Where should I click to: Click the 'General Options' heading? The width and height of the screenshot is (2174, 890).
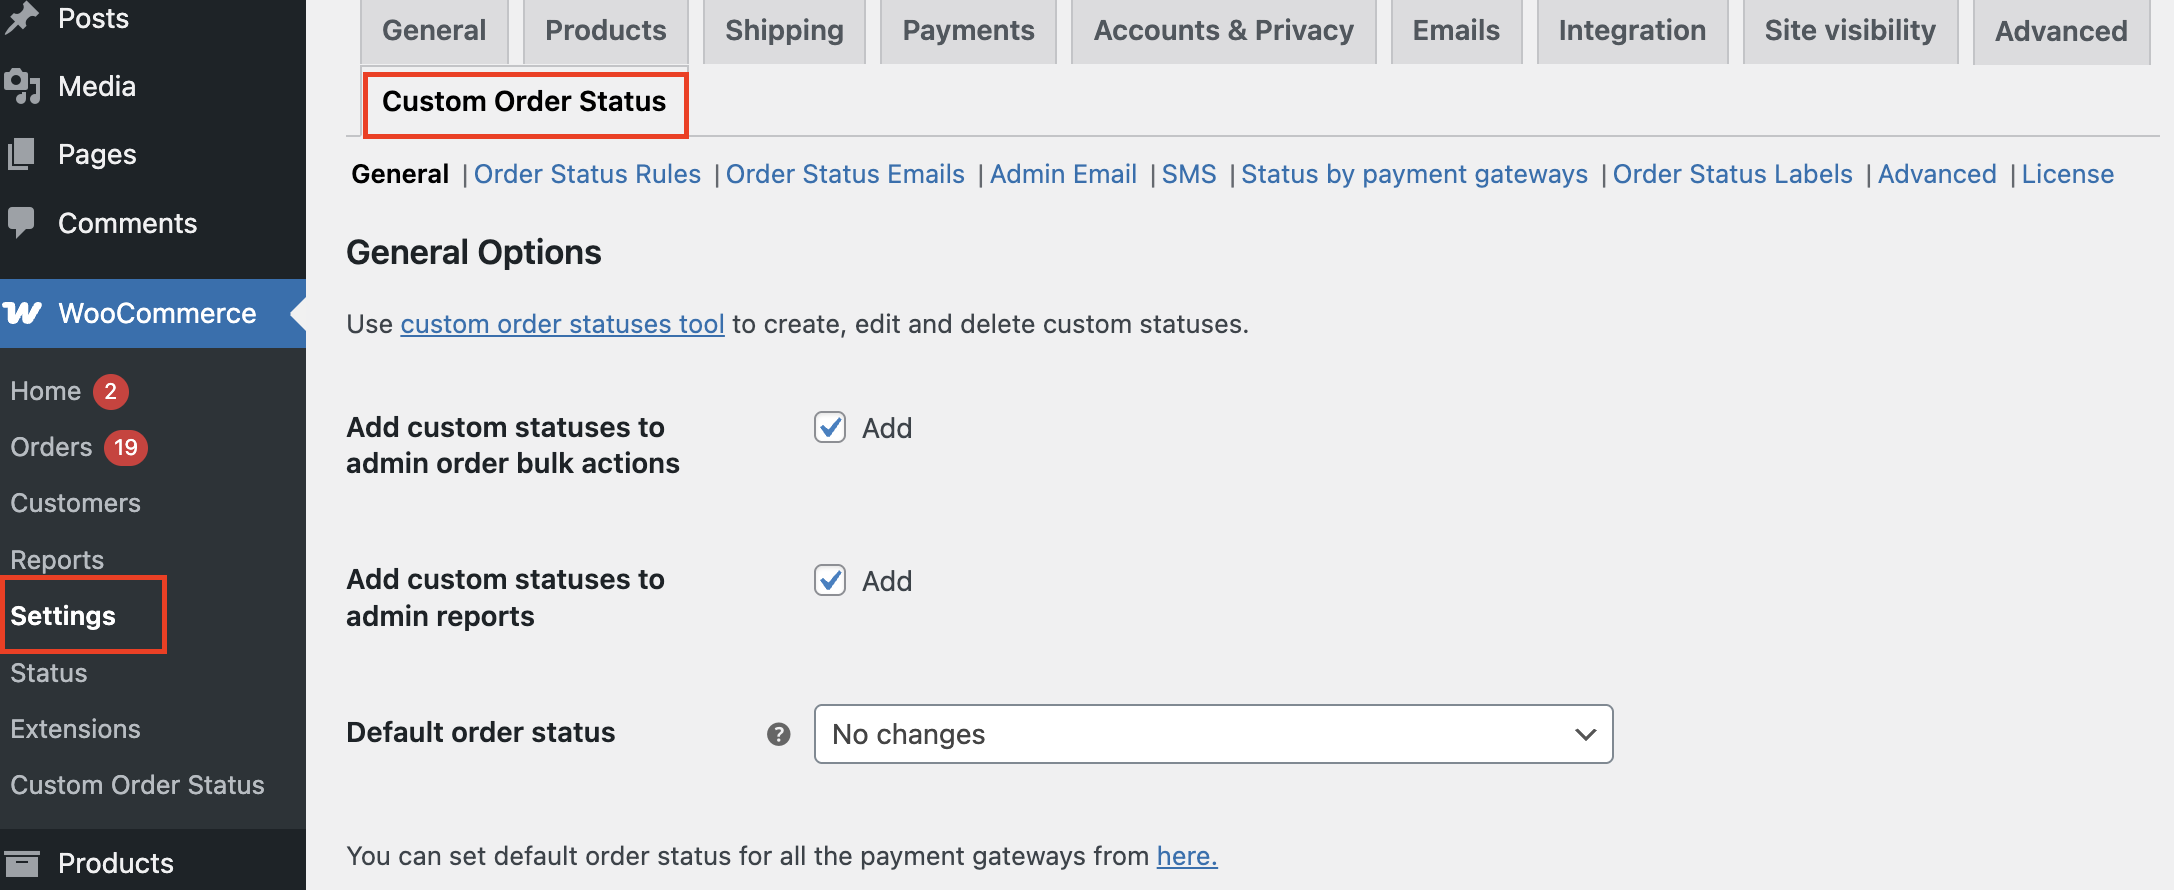pos(474,252)
